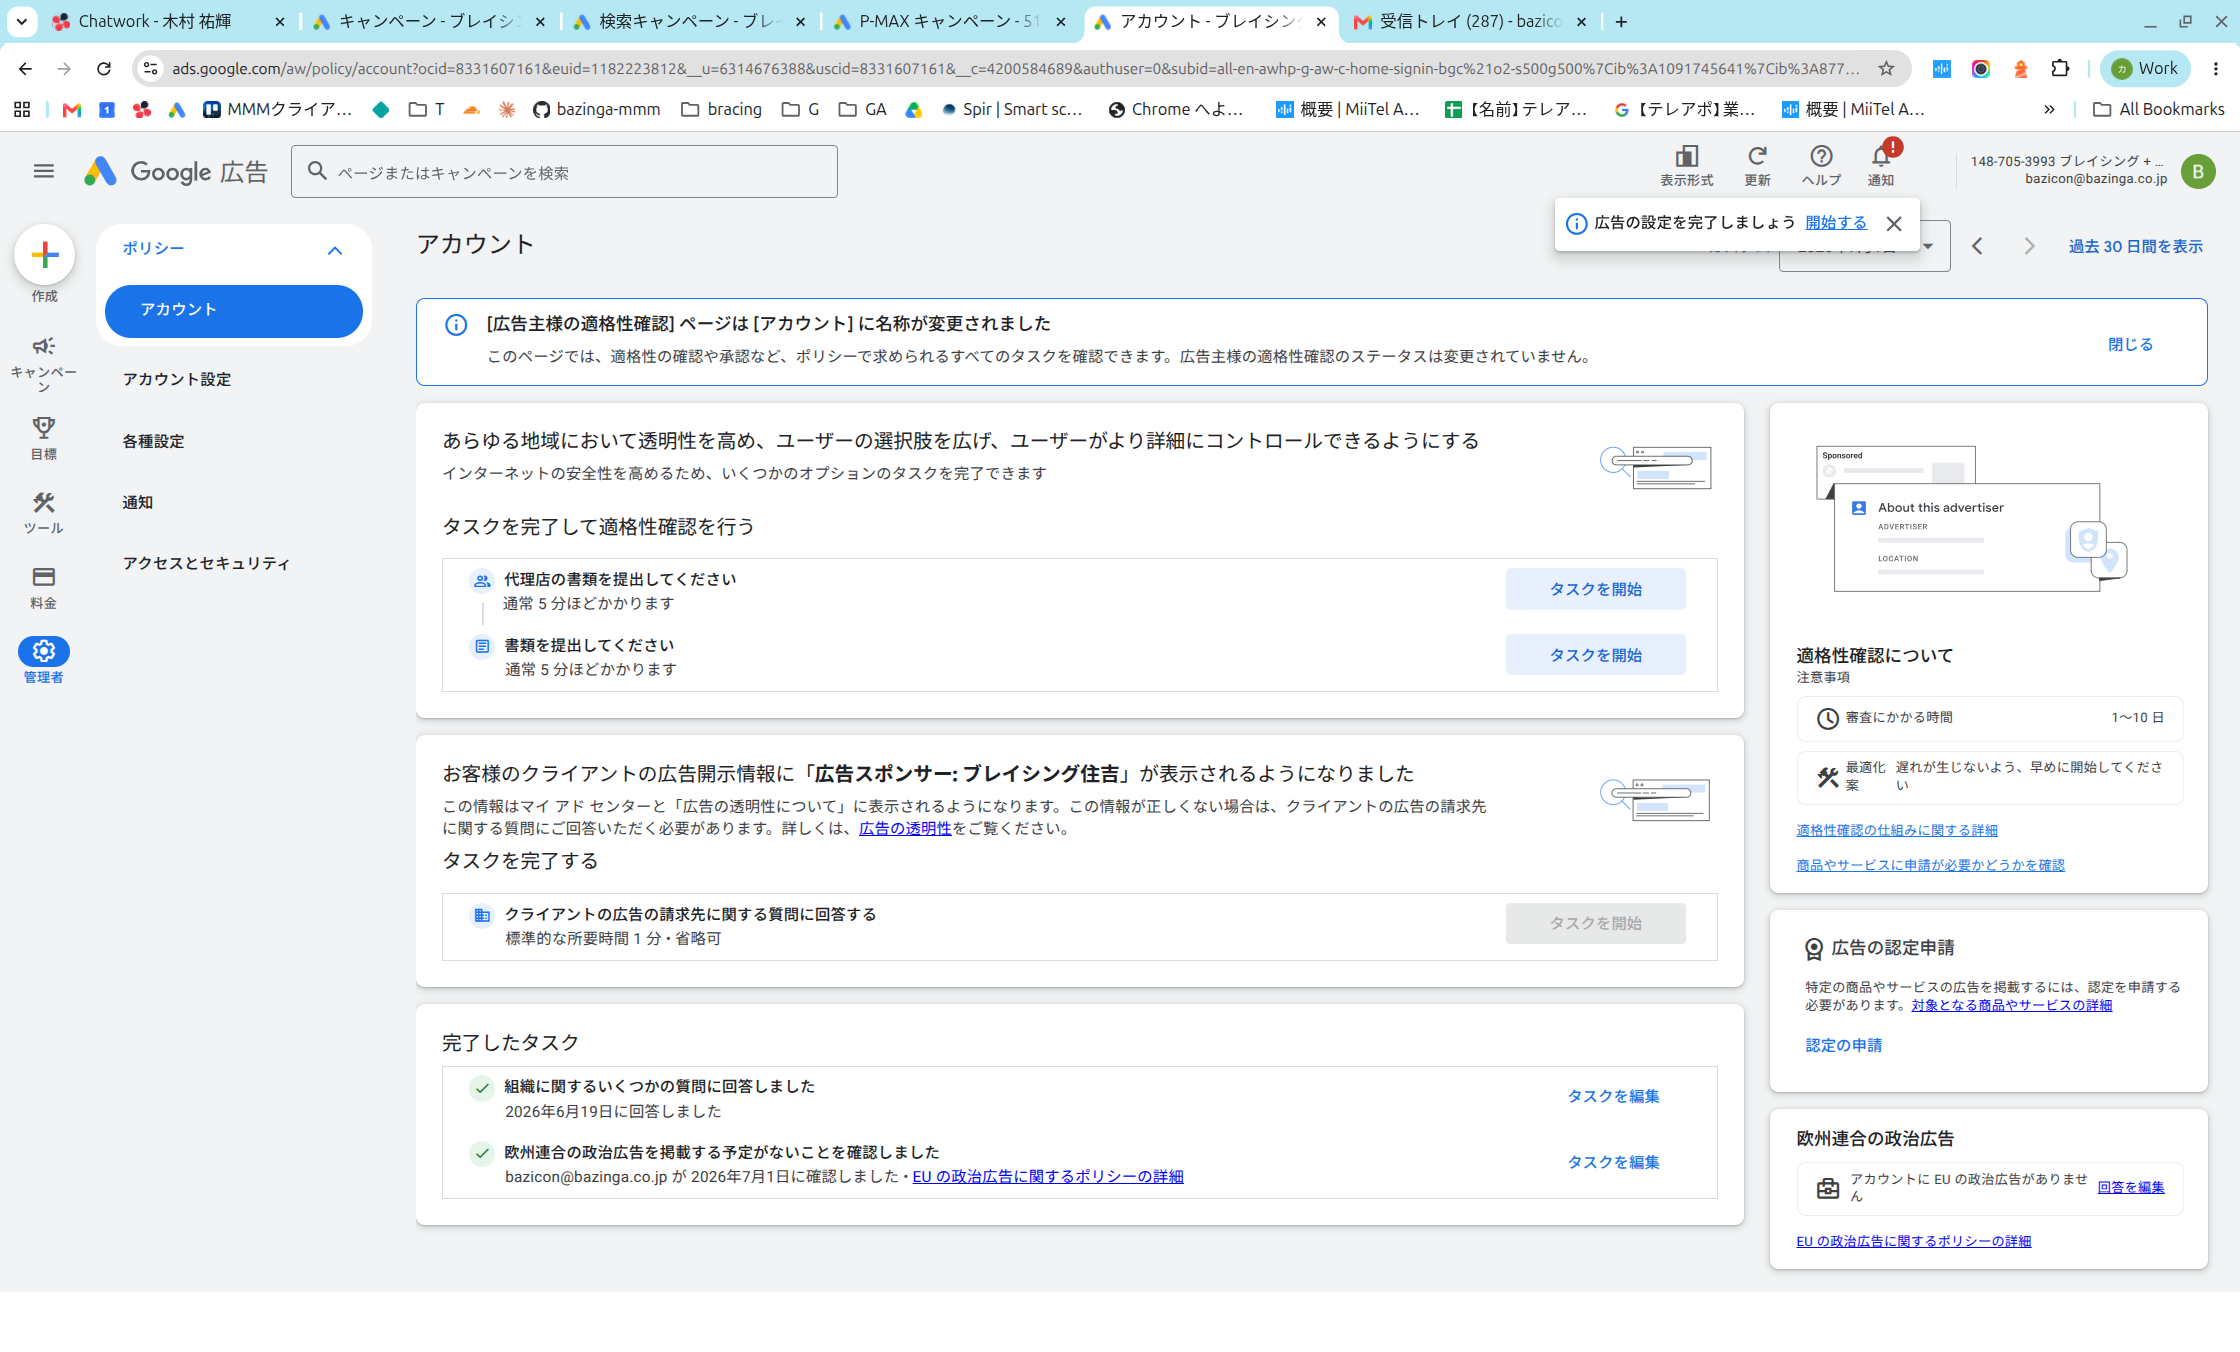Open the main hamburger menu

(43, 171)
